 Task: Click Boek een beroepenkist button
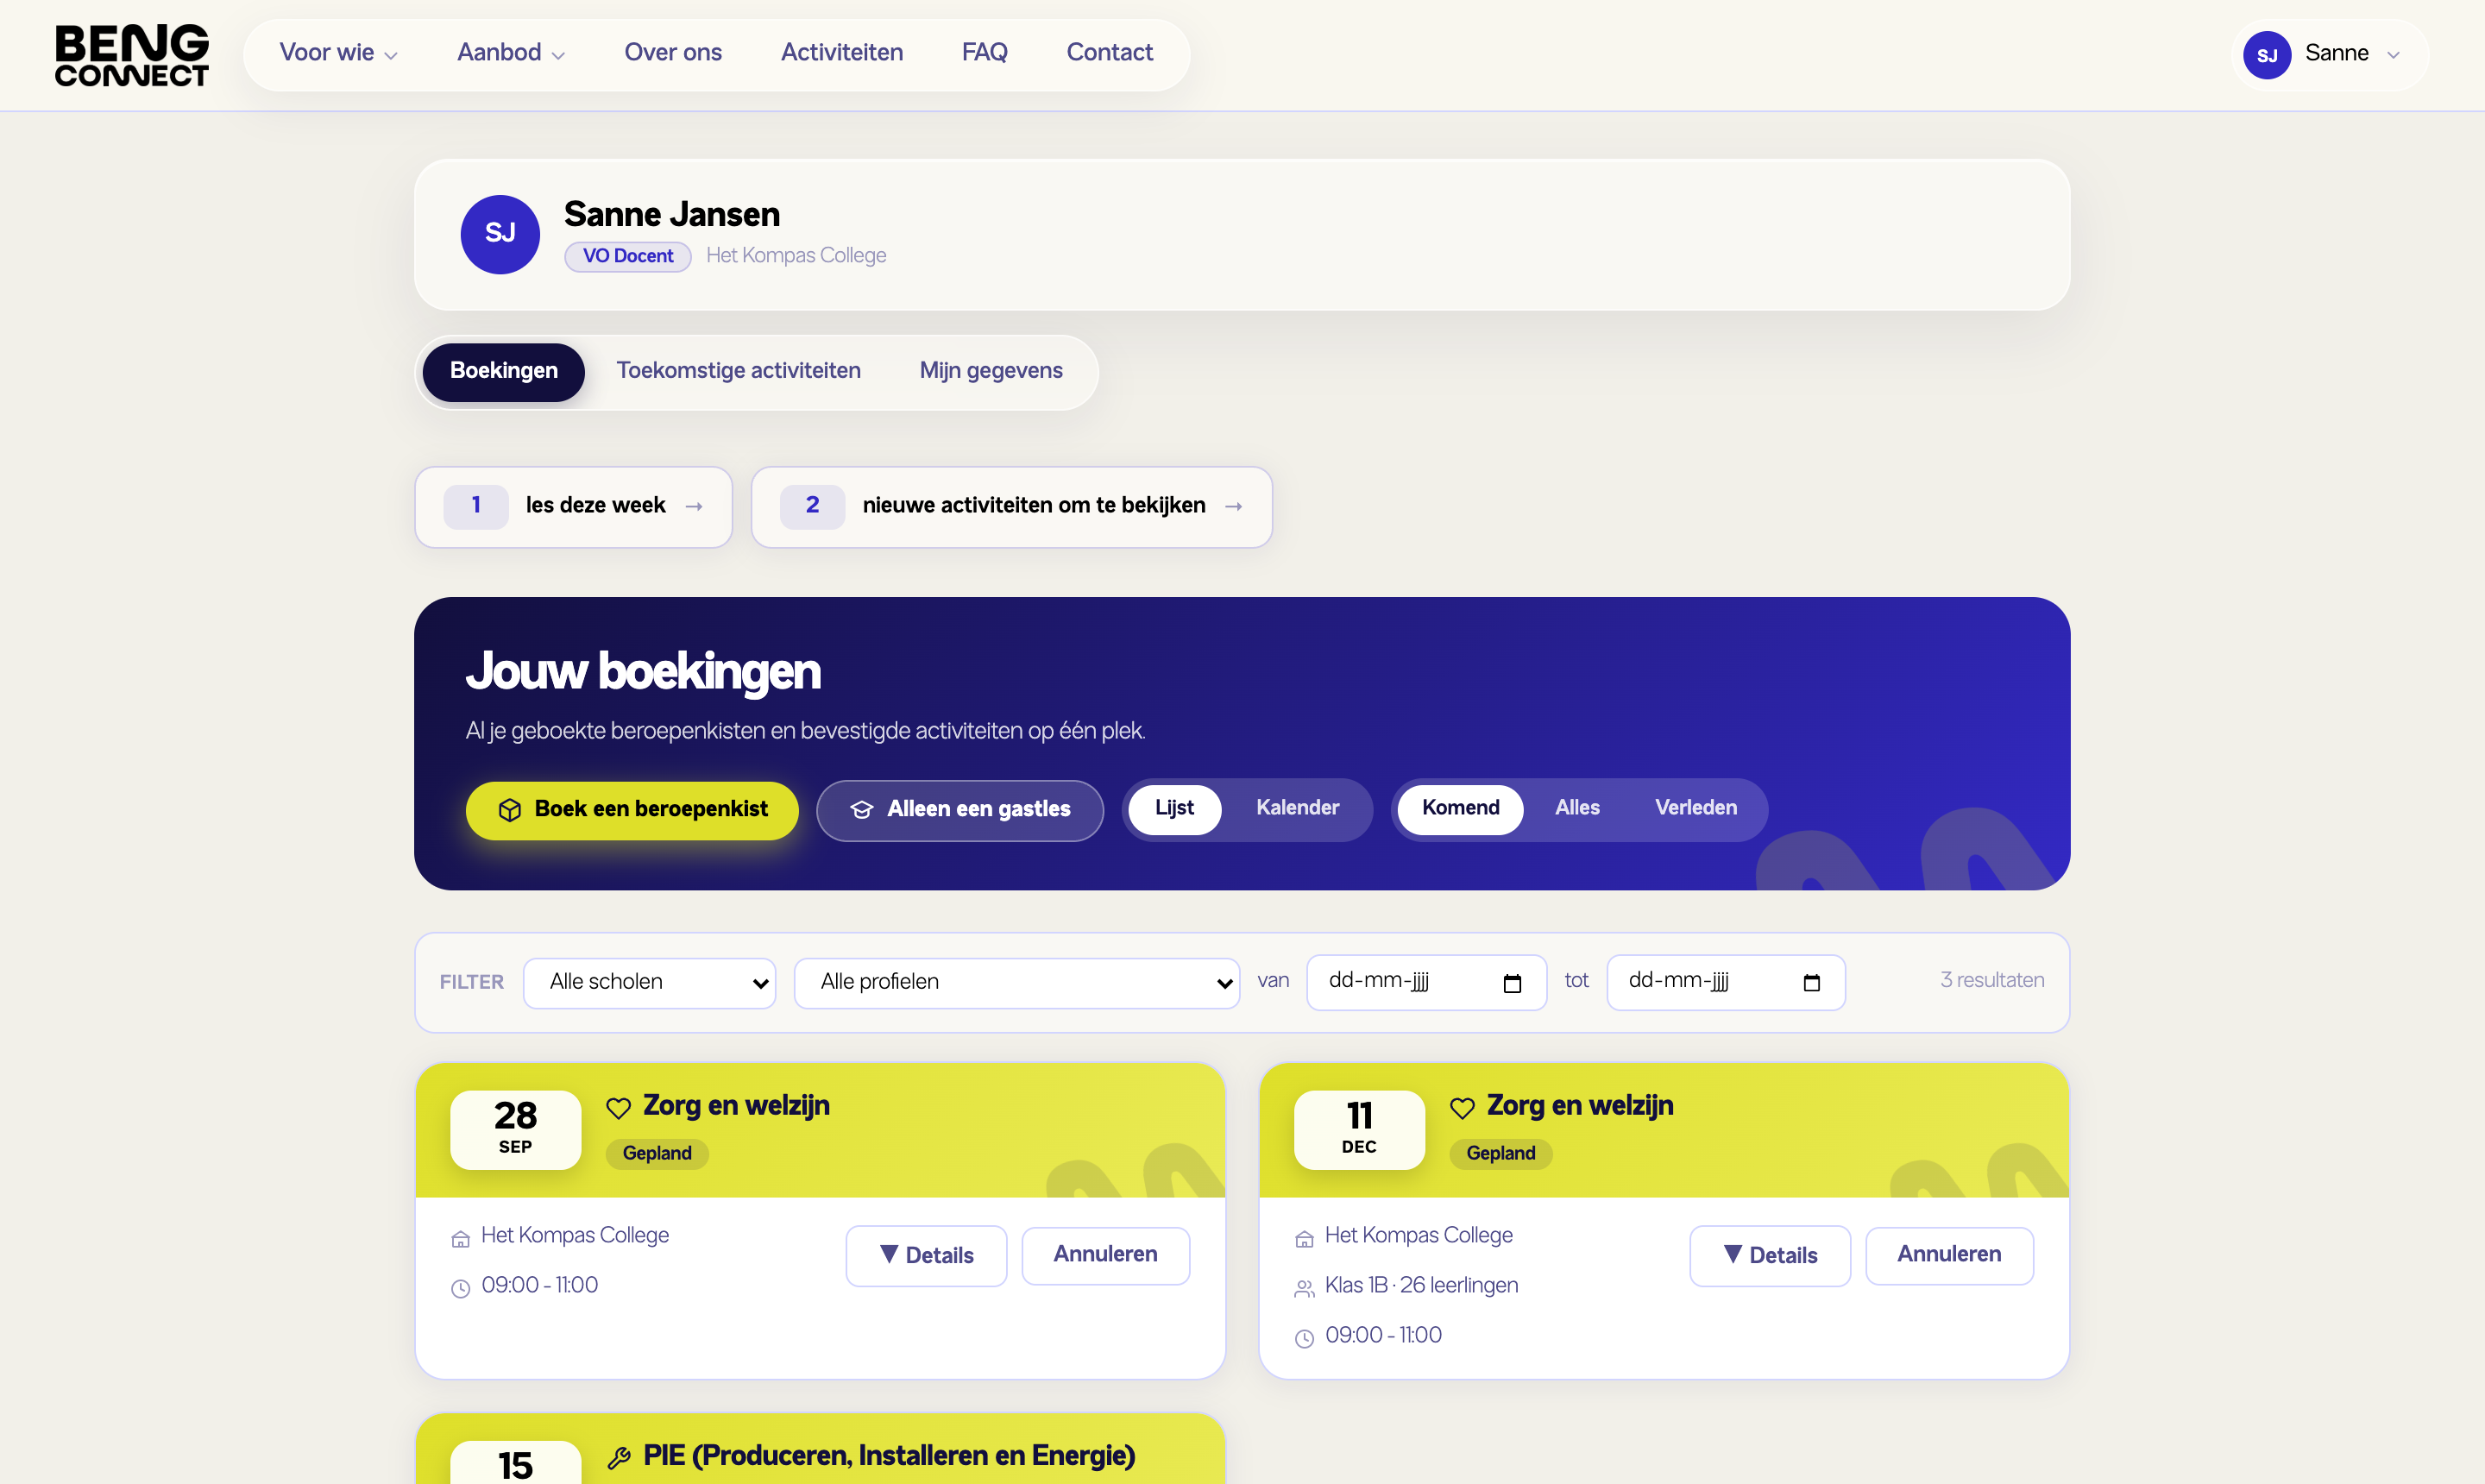pyautogui.click(x=632, y=810)
